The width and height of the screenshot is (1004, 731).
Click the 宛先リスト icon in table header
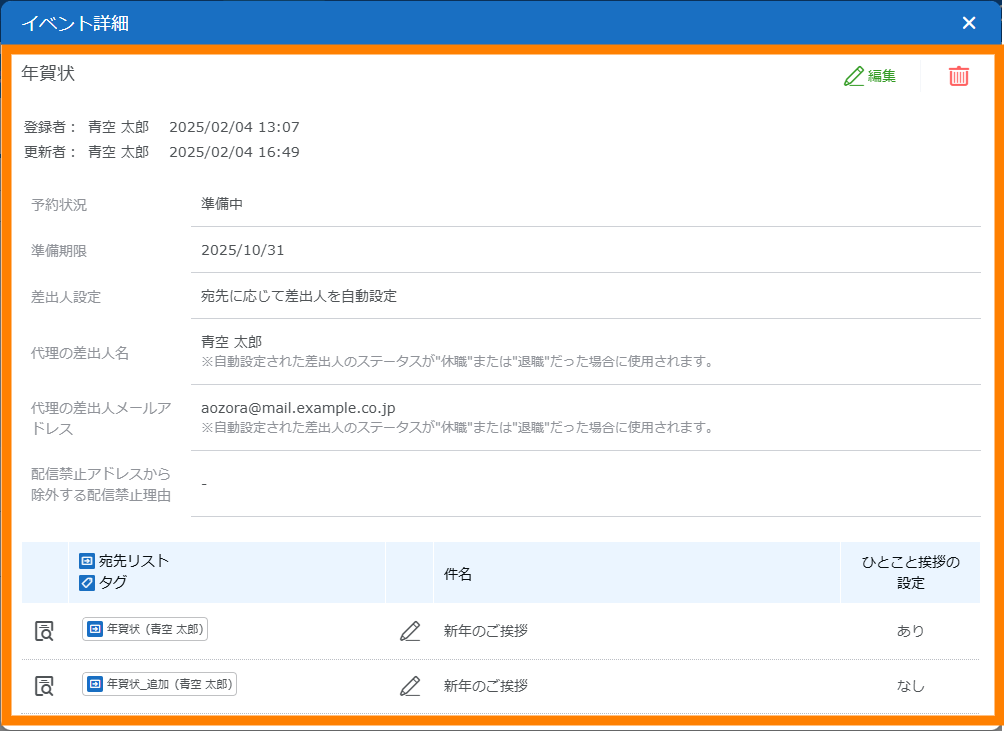[87, 561]
